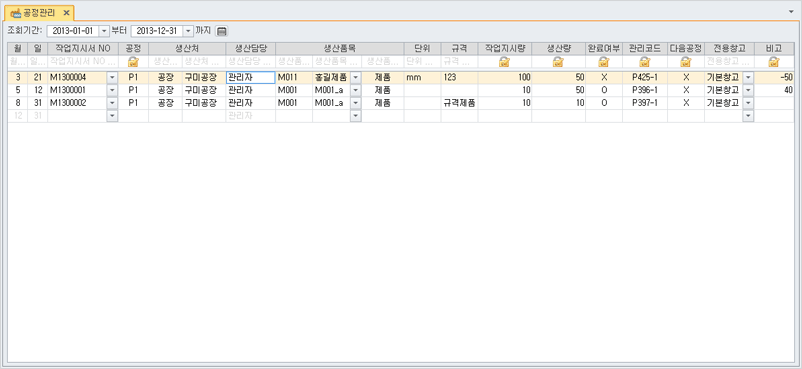Click the 단위 filter input

click(x=422, y=62)
